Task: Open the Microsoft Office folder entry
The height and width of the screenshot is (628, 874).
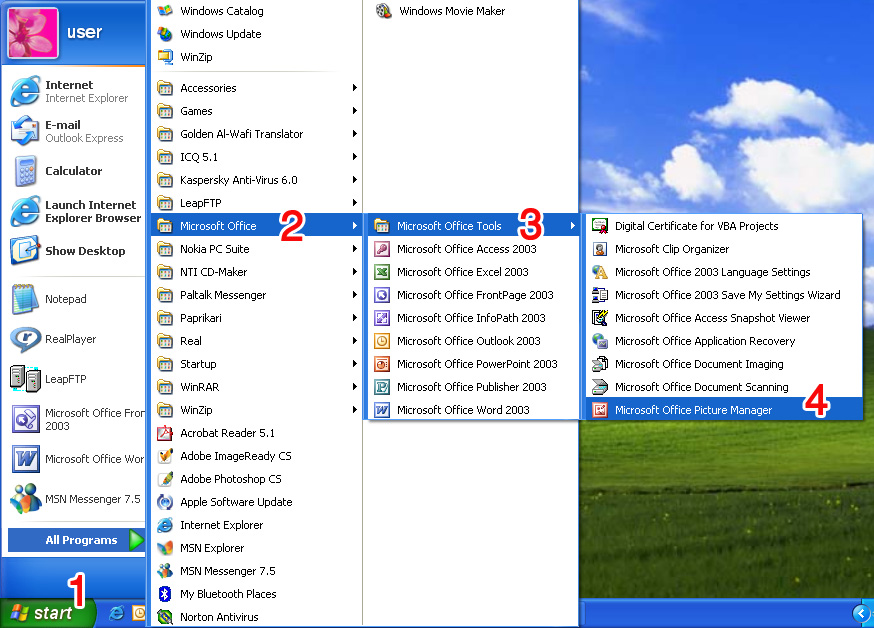Action: click(257, 226)
